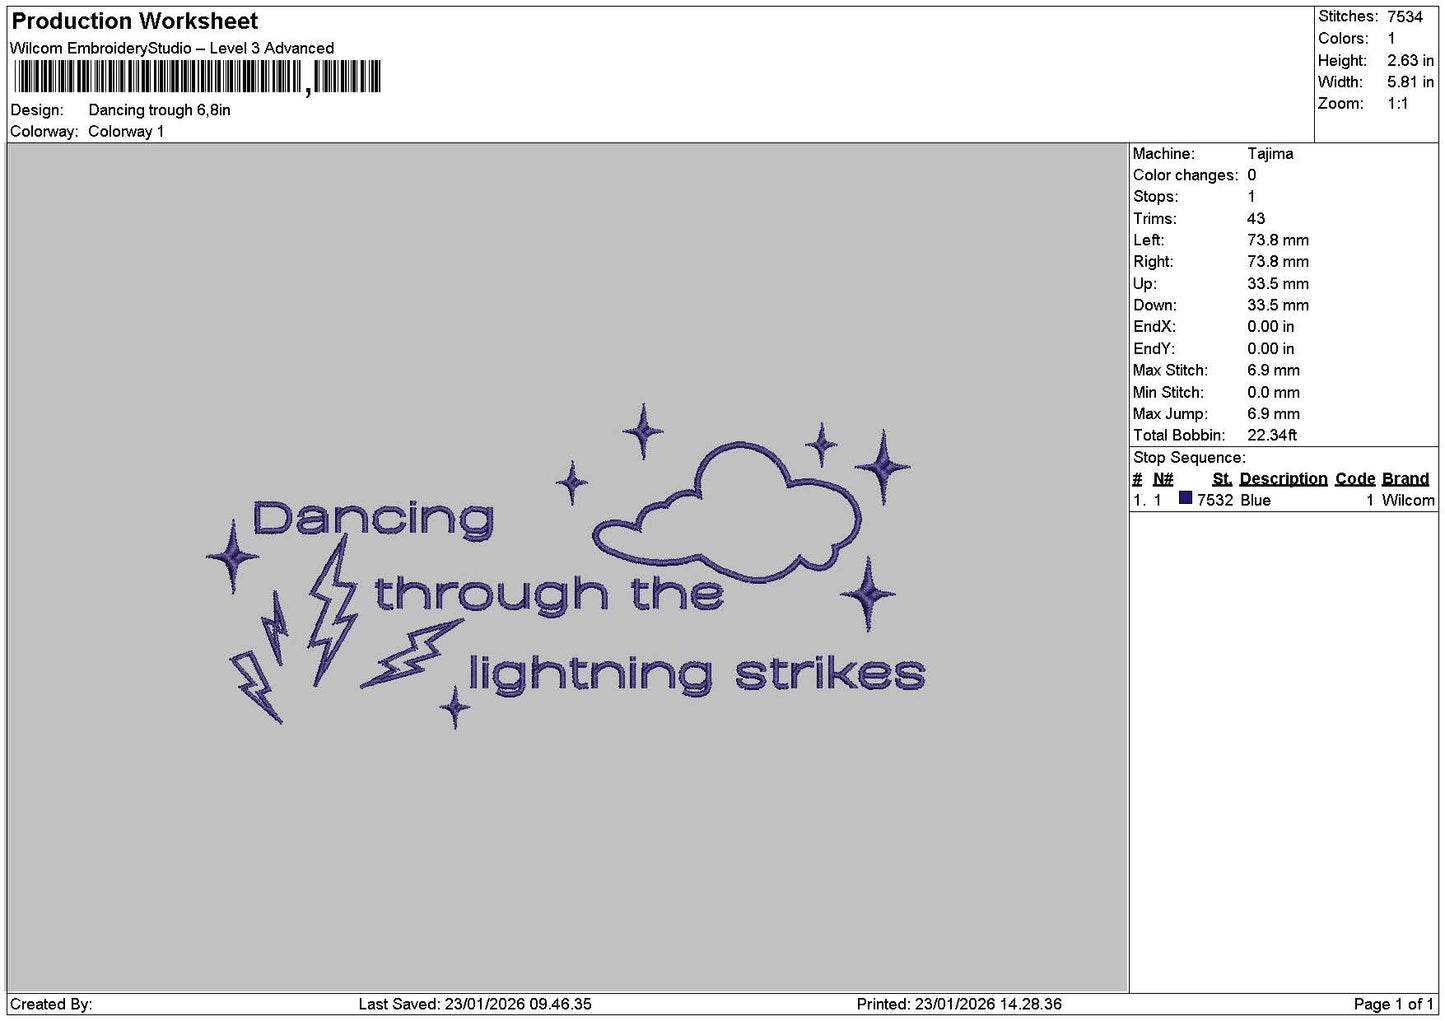The width and height of the screenshot is (1445, 1021).
Task: Select the barcode in the header
Action: click(197, 77)
